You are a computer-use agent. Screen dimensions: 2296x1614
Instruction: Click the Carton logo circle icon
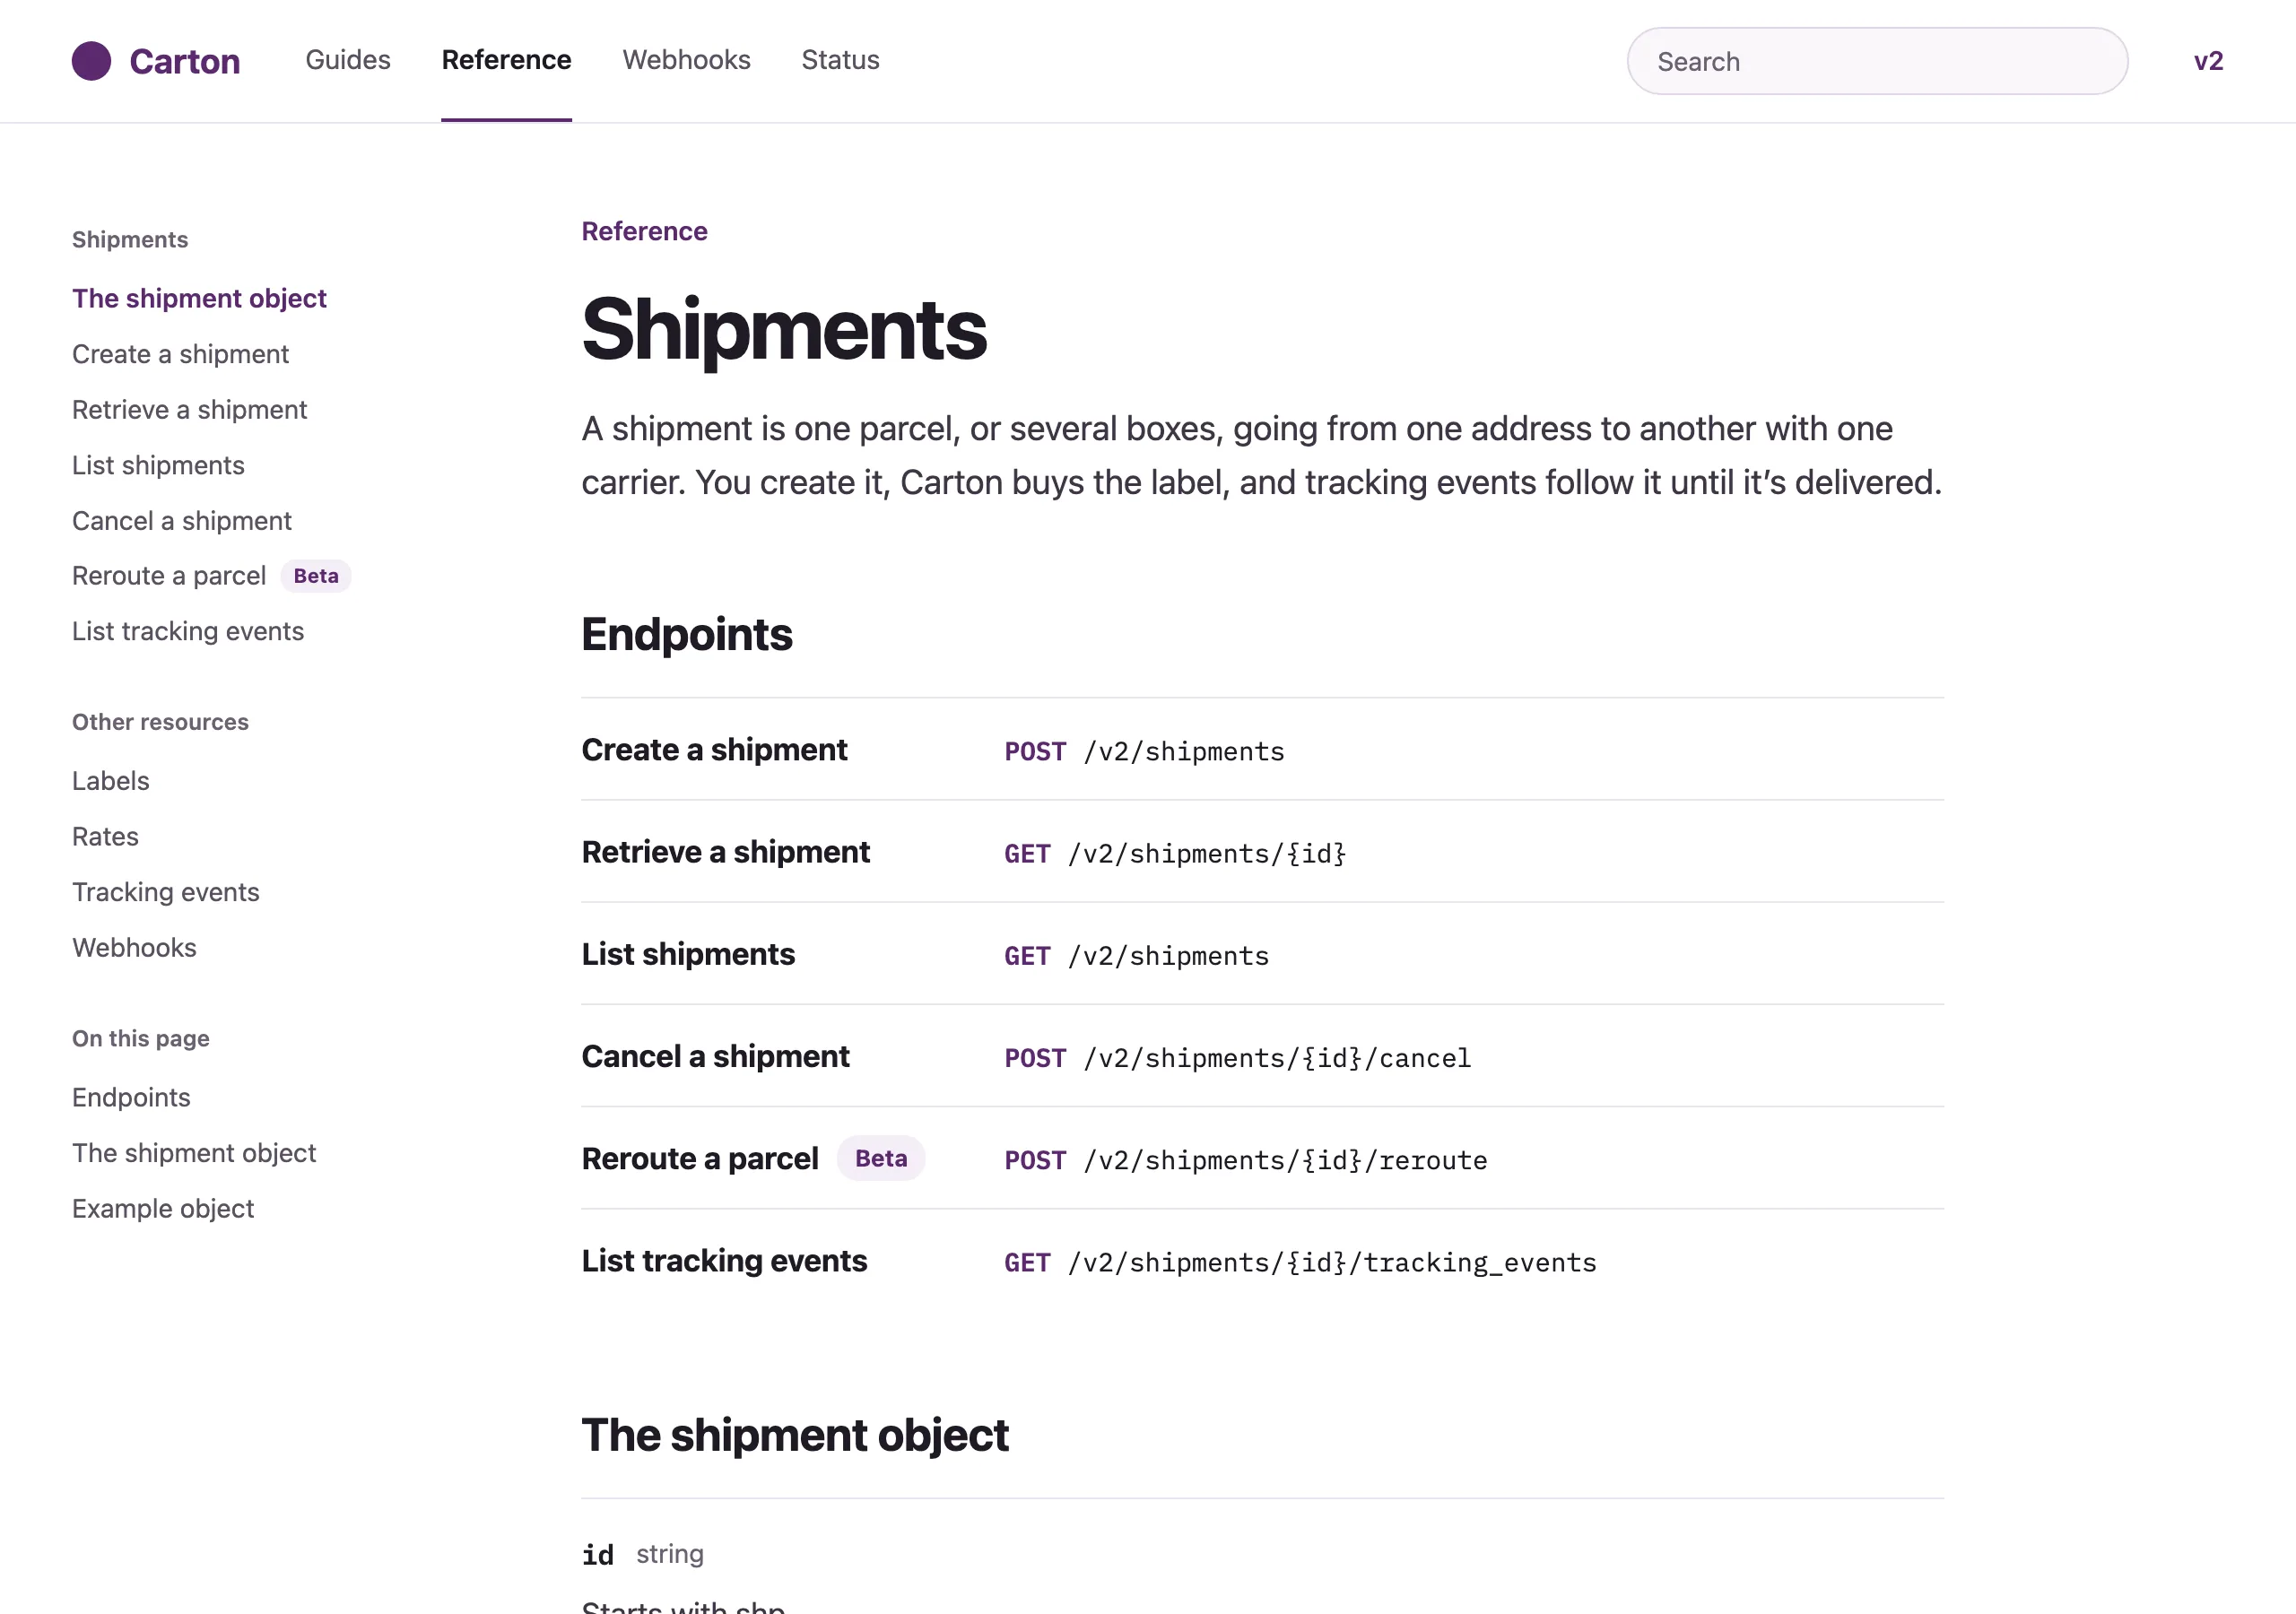tap(91, 61)
